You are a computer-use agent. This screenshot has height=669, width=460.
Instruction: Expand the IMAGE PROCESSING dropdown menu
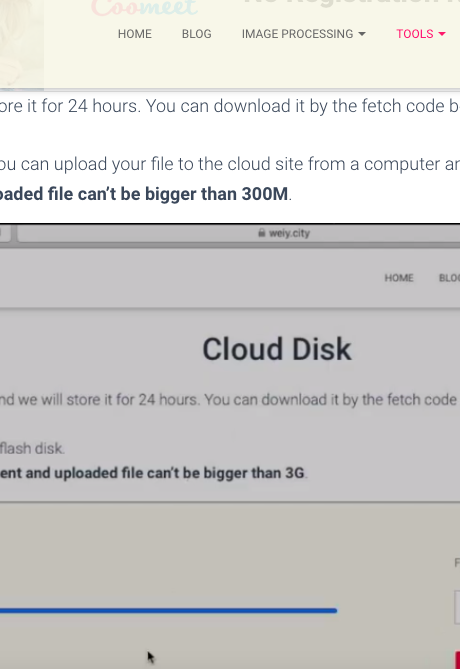coord(303,34)
